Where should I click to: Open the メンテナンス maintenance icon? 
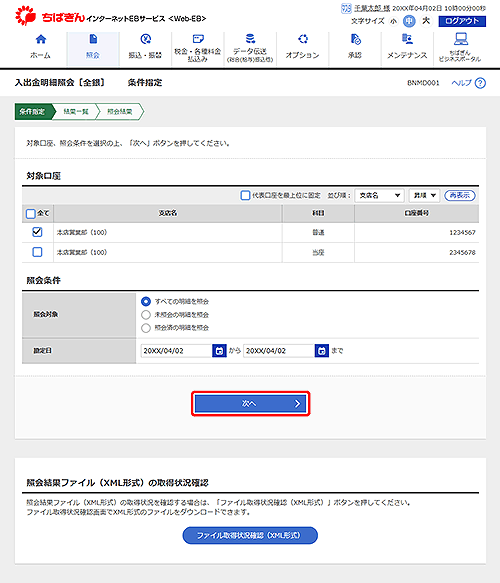coord(407,39)
